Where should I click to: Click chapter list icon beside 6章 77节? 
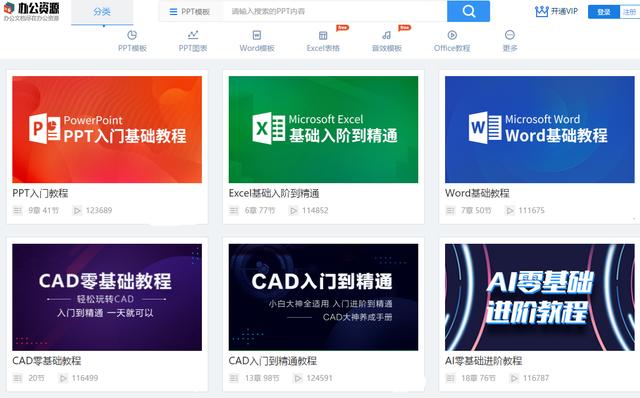pos(234,211)
